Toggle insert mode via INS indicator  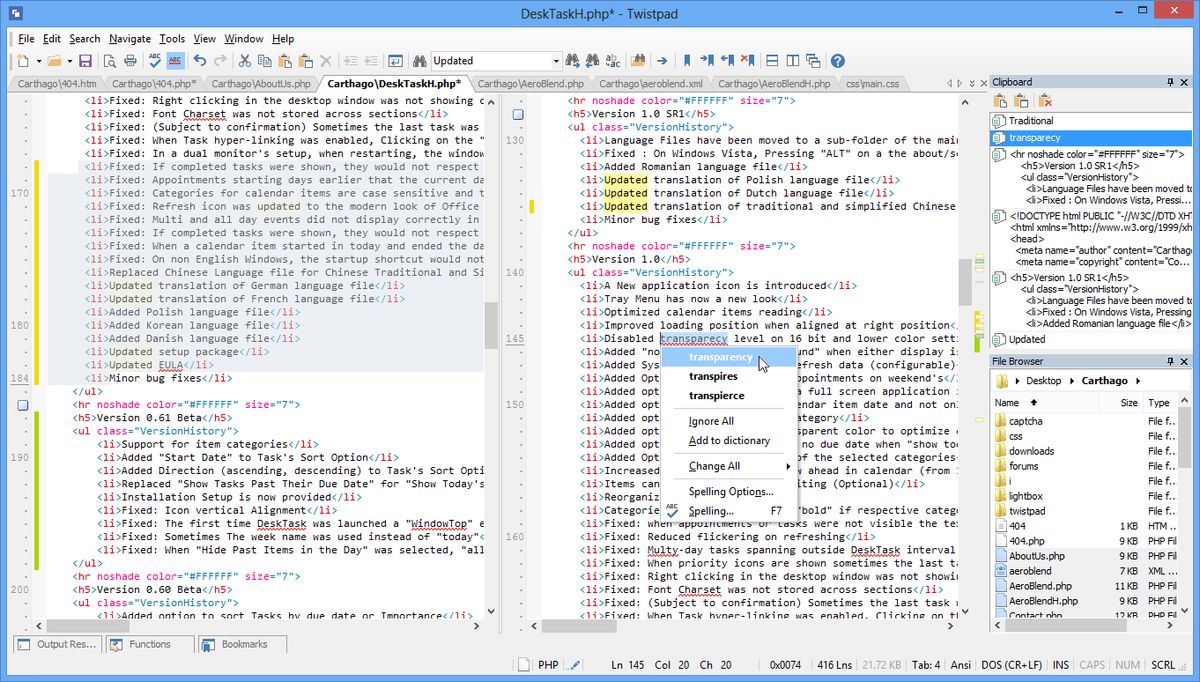[x=1060, y=665]
